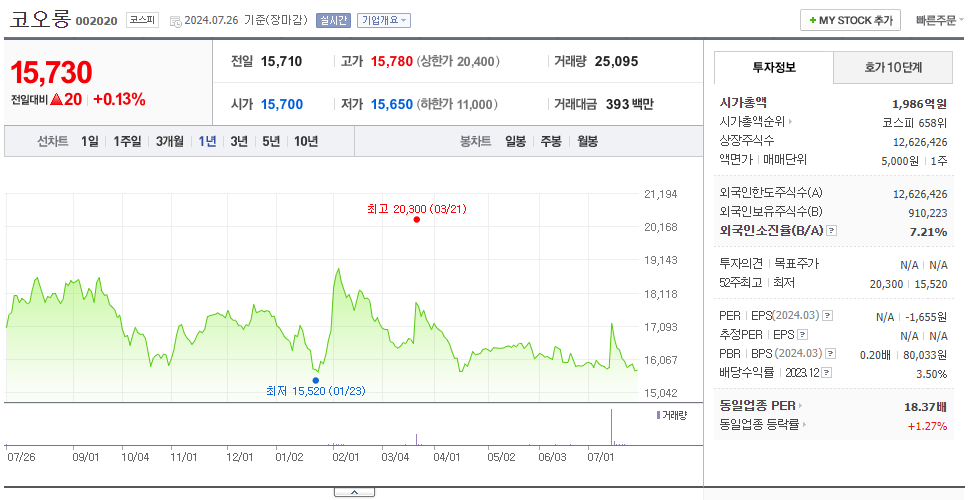Click the 18.37배 sector PER value
This screenshot has height=500, width=968.
925,407
